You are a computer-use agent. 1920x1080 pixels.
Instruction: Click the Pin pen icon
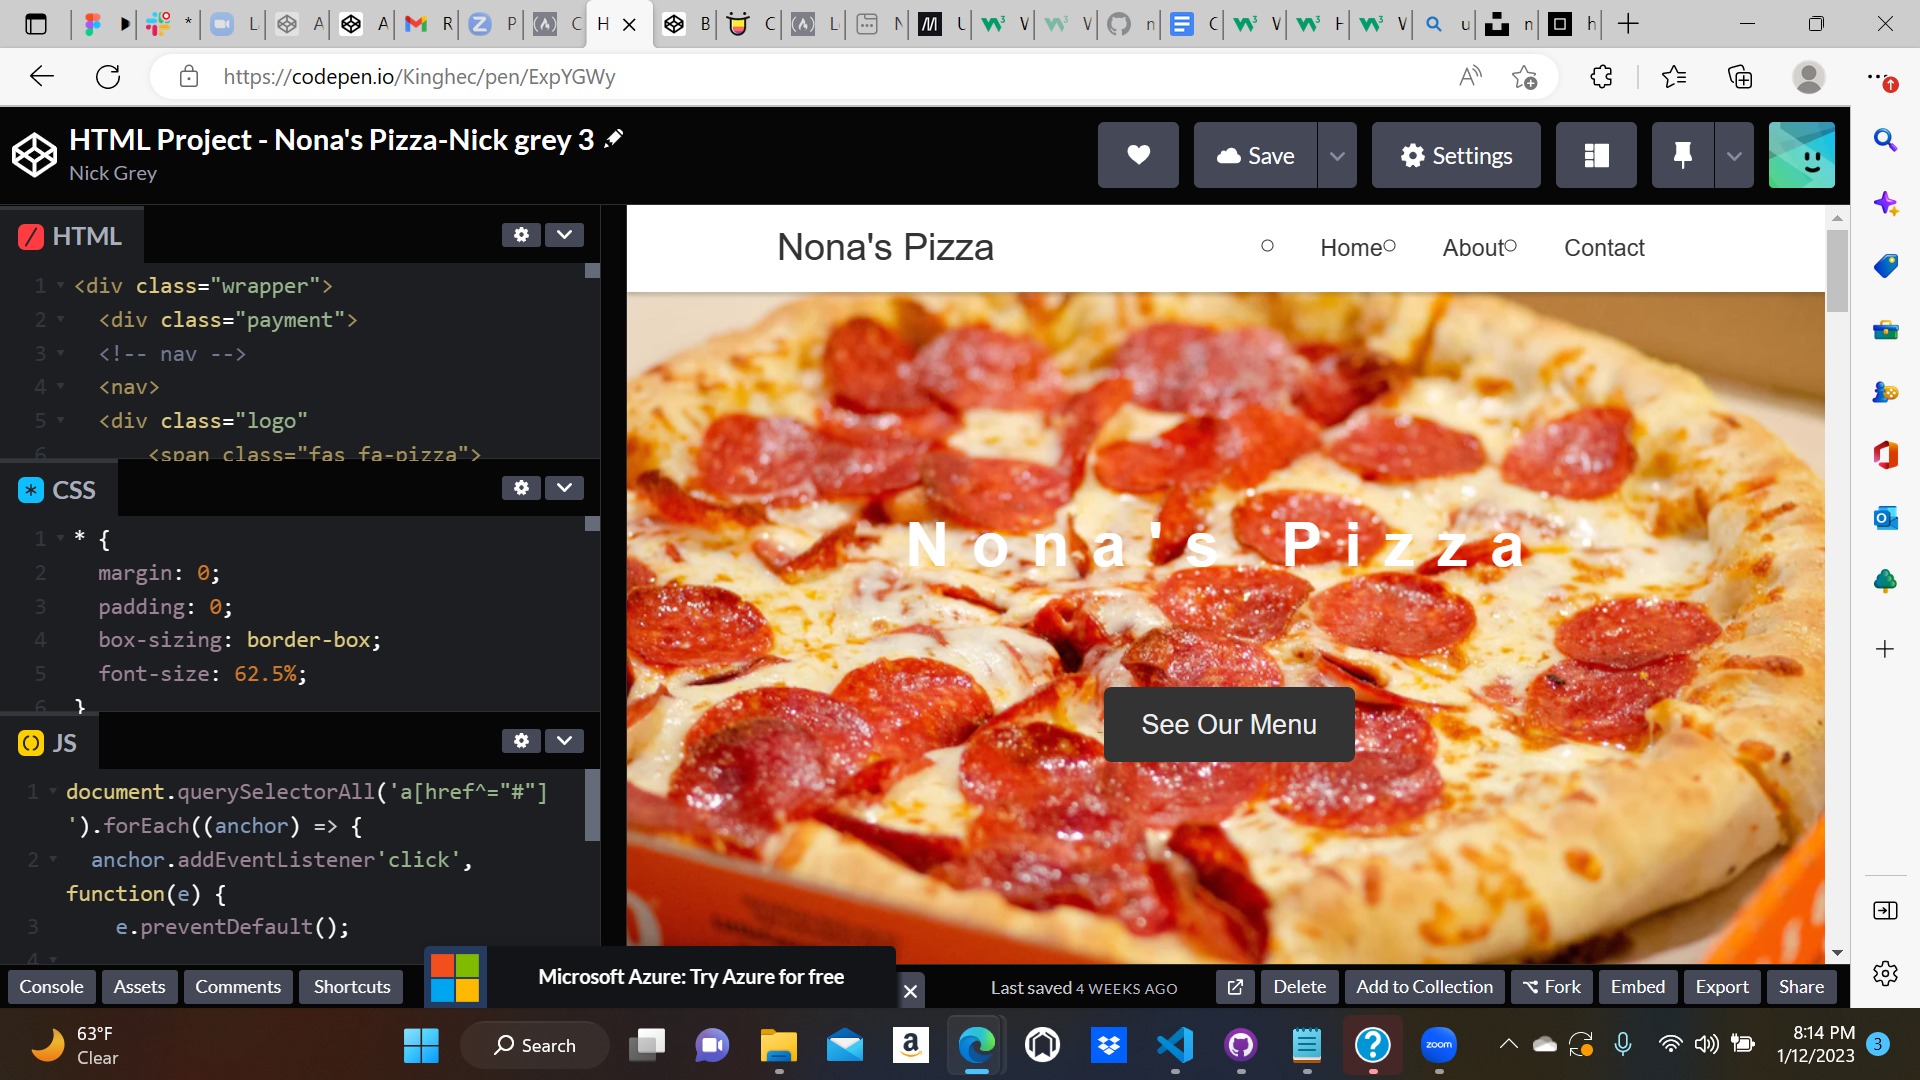point(1682,155)
